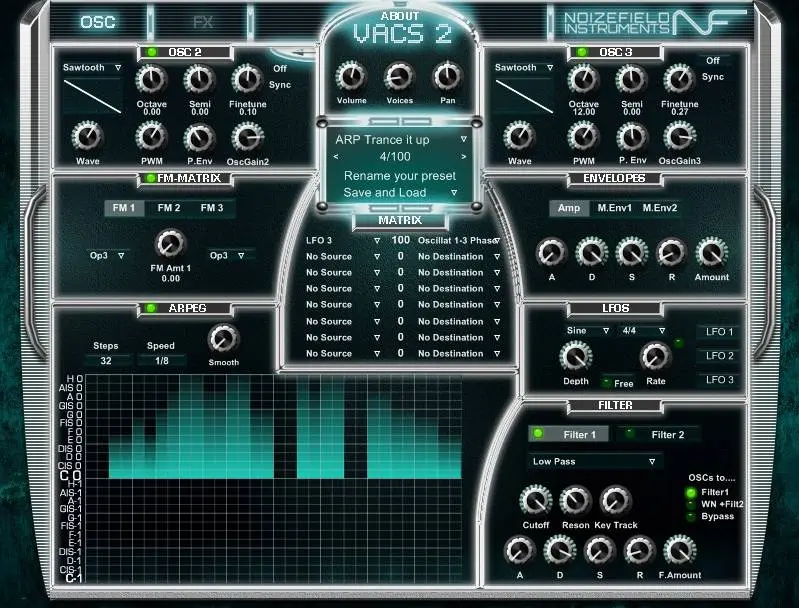Toggle the FM-Matrix power LED

[x=150, y=178]
